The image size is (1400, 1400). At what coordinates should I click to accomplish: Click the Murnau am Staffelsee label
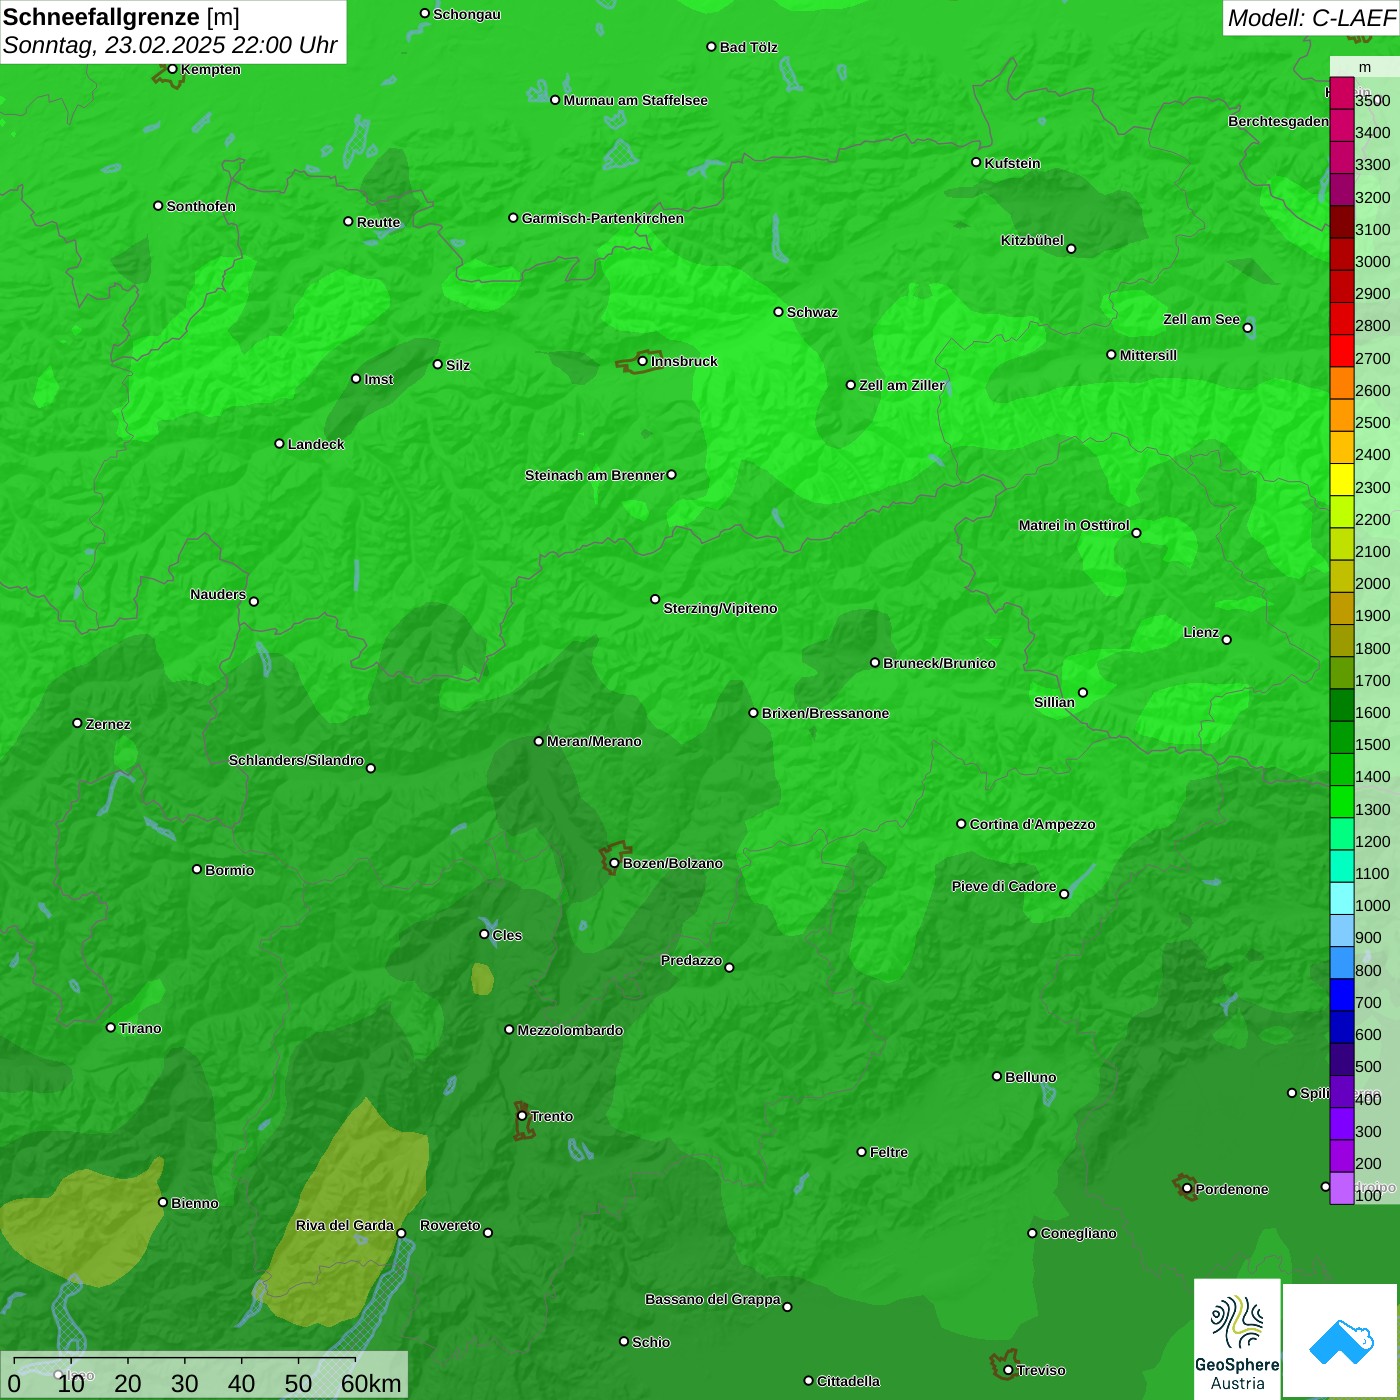(635, 100)
